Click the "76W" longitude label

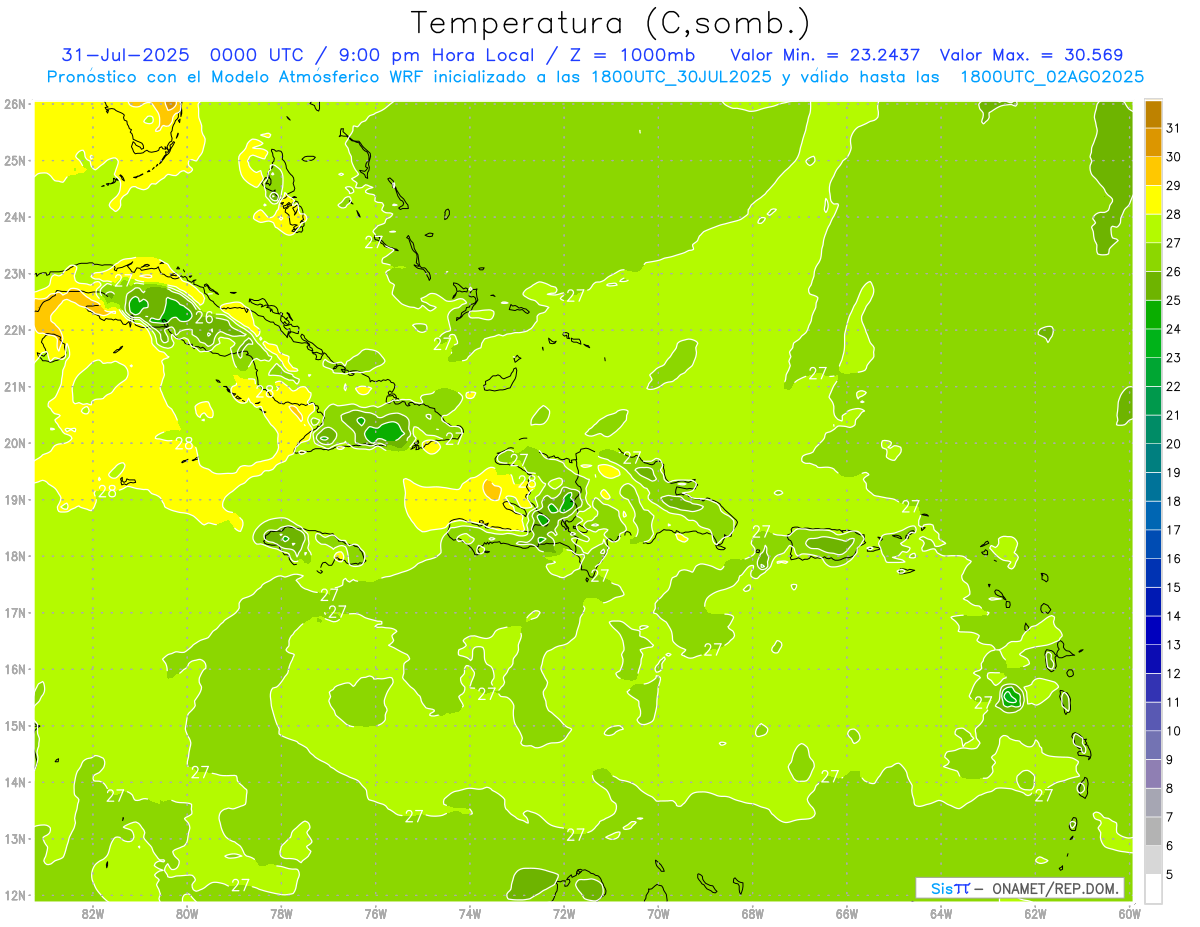click(376, 913)
